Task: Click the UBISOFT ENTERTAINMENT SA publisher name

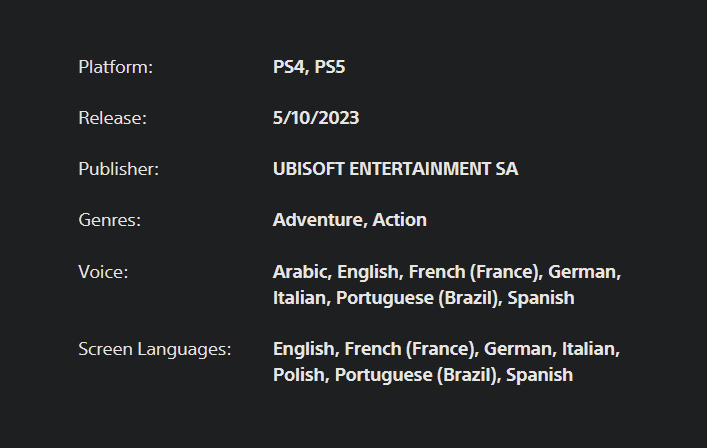Action: click(x=395, y=169)
